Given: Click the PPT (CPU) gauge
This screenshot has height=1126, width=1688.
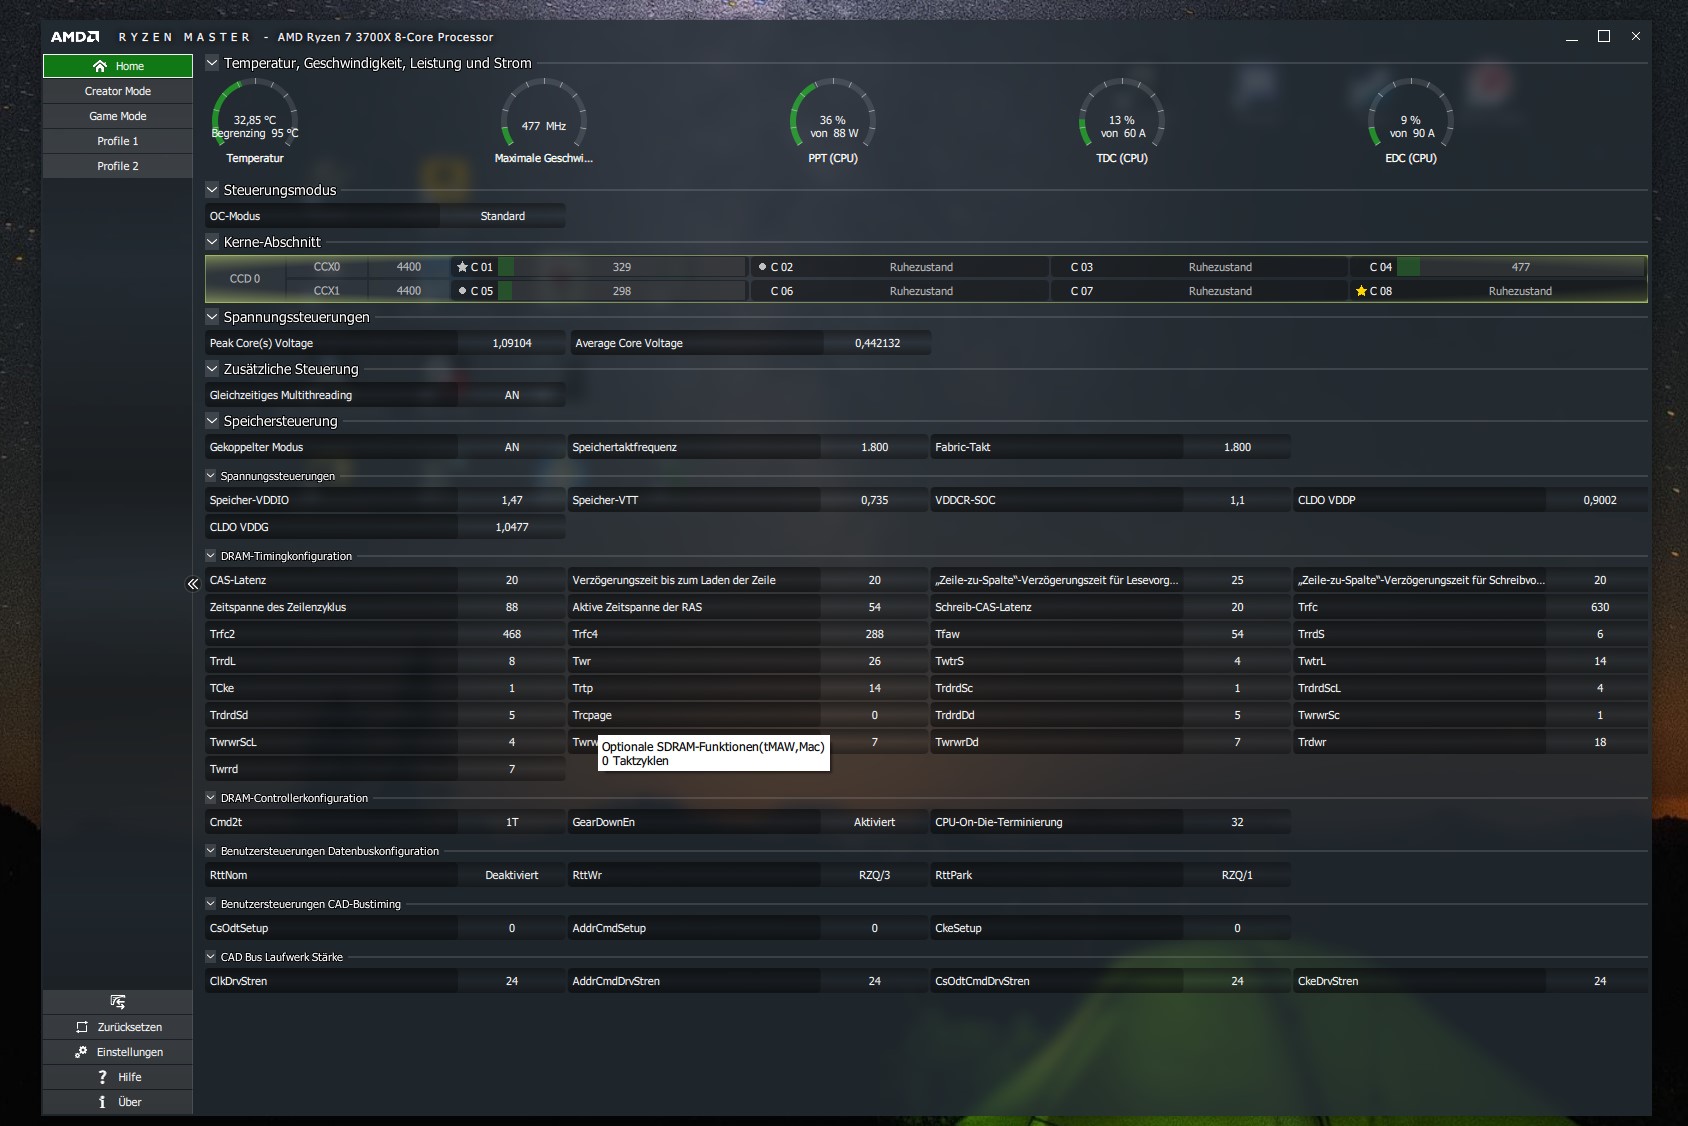Looking at the screenshot, I should tap(833, 122).
